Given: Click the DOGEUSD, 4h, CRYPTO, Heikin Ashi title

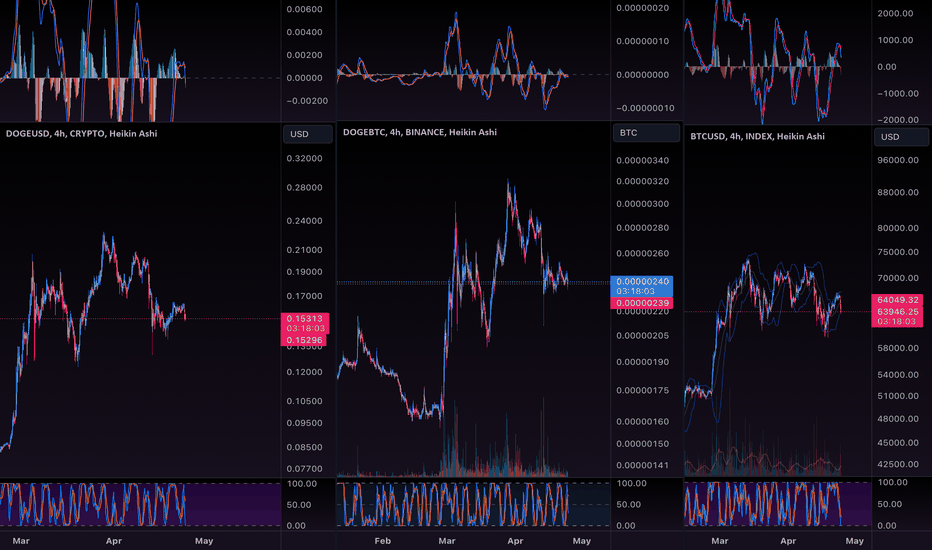Looking at the screenshot, I should point(81,134).
